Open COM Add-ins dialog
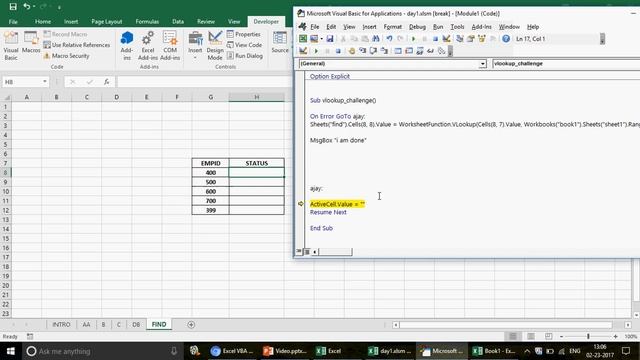This screenshot has width=640, height=360. tap(170, 46)
